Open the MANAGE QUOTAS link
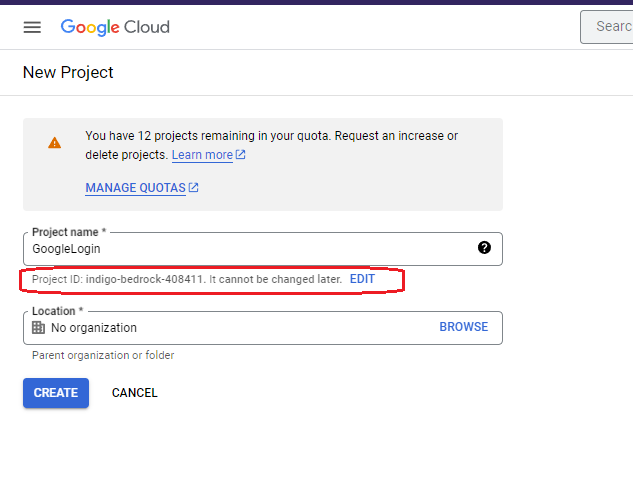This screenshot has height=487, width=633. tap(135, 188)
